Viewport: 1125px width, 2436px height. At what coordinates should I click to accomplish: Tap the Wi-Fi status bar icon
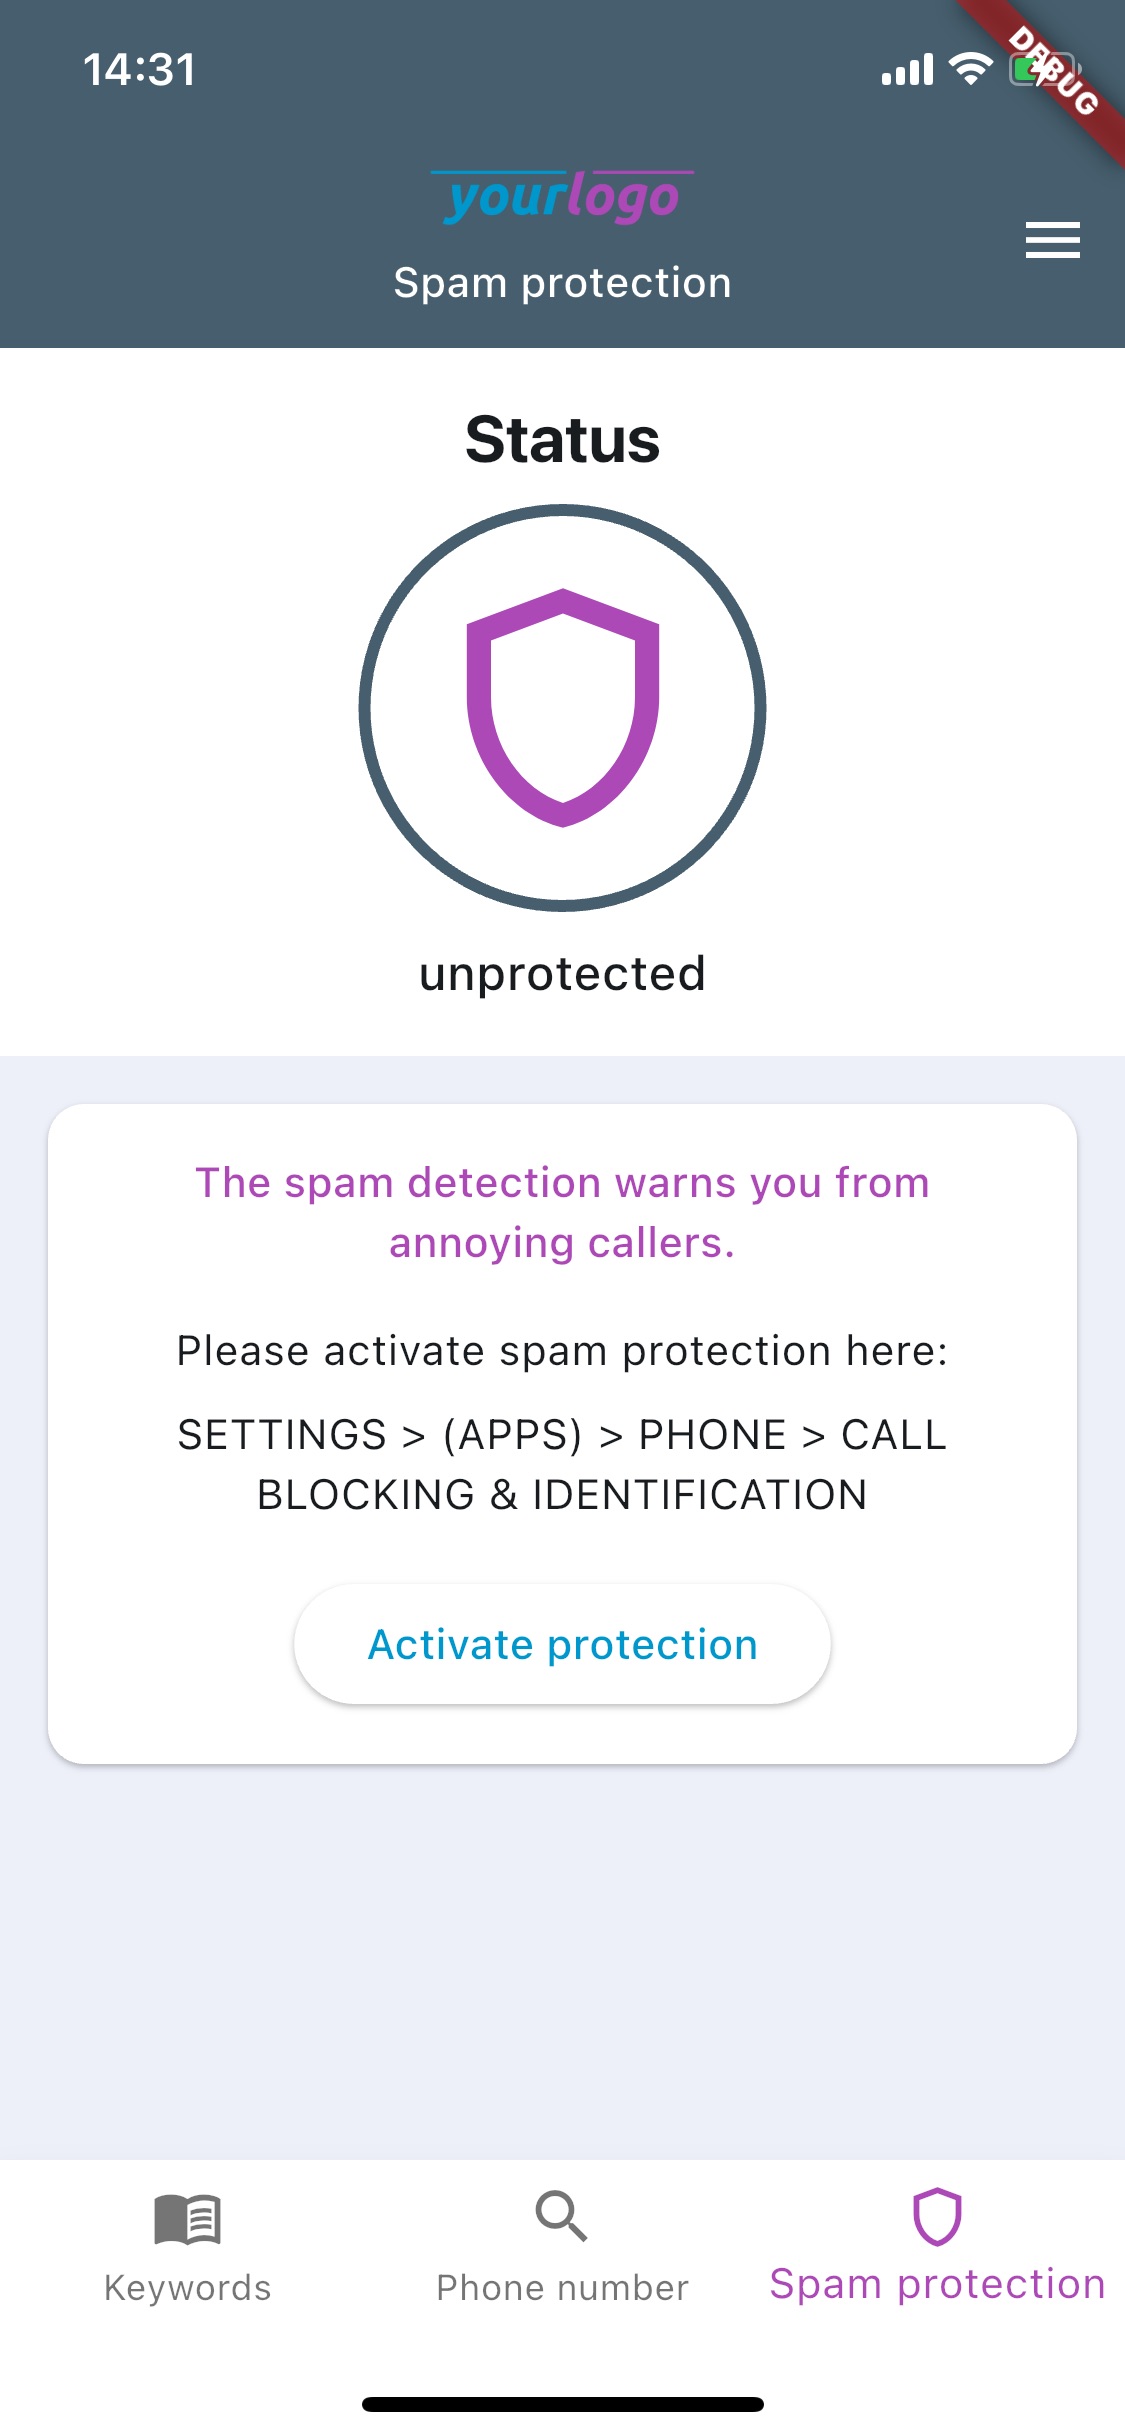click(x=970, y=69)
